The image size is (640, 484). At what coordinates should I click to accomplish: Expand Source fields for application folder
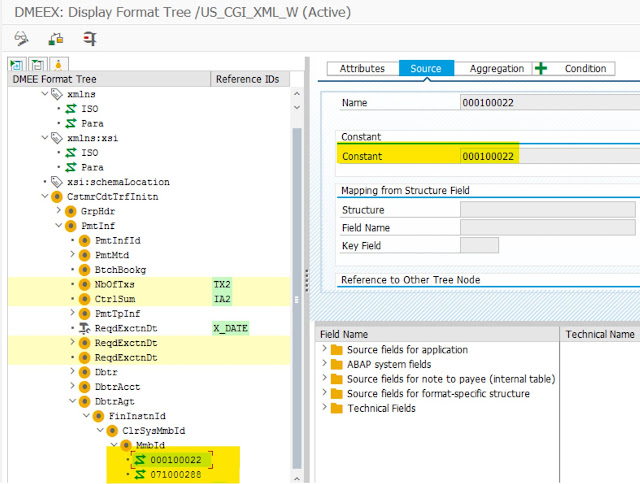[324, 349]
